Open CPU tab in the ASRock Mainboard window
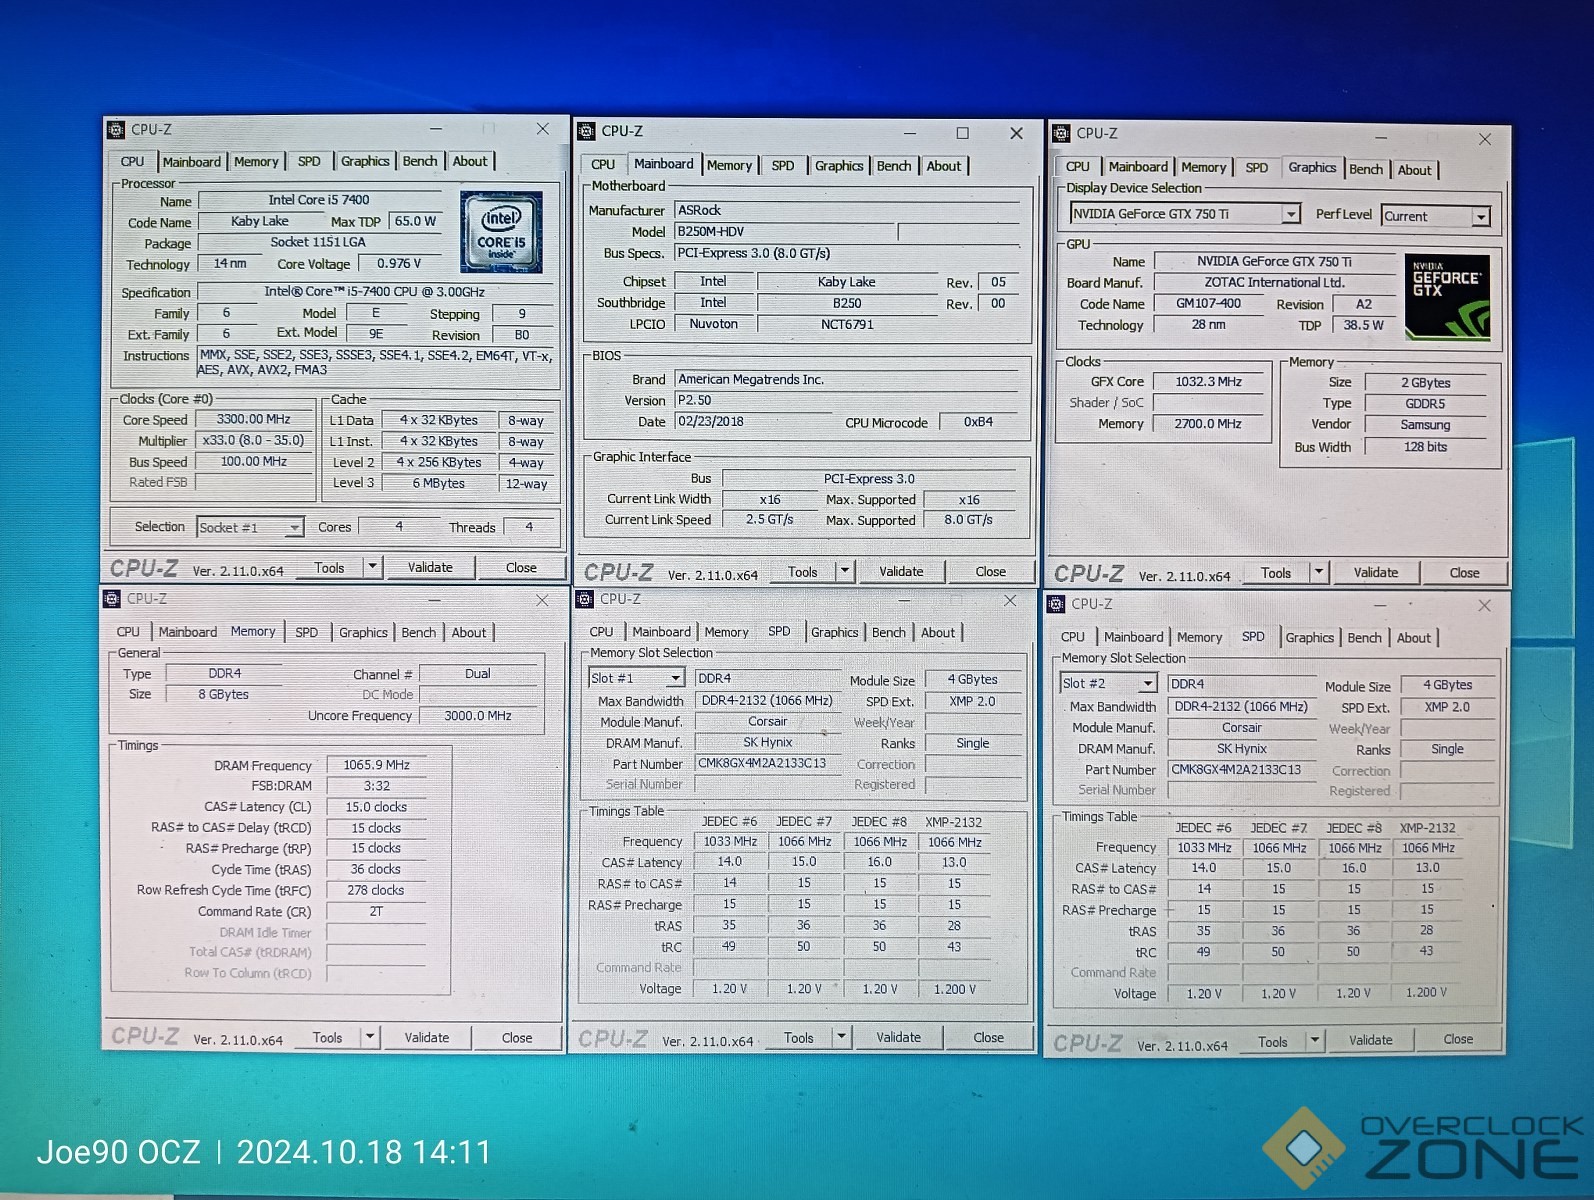 [603, 165]
